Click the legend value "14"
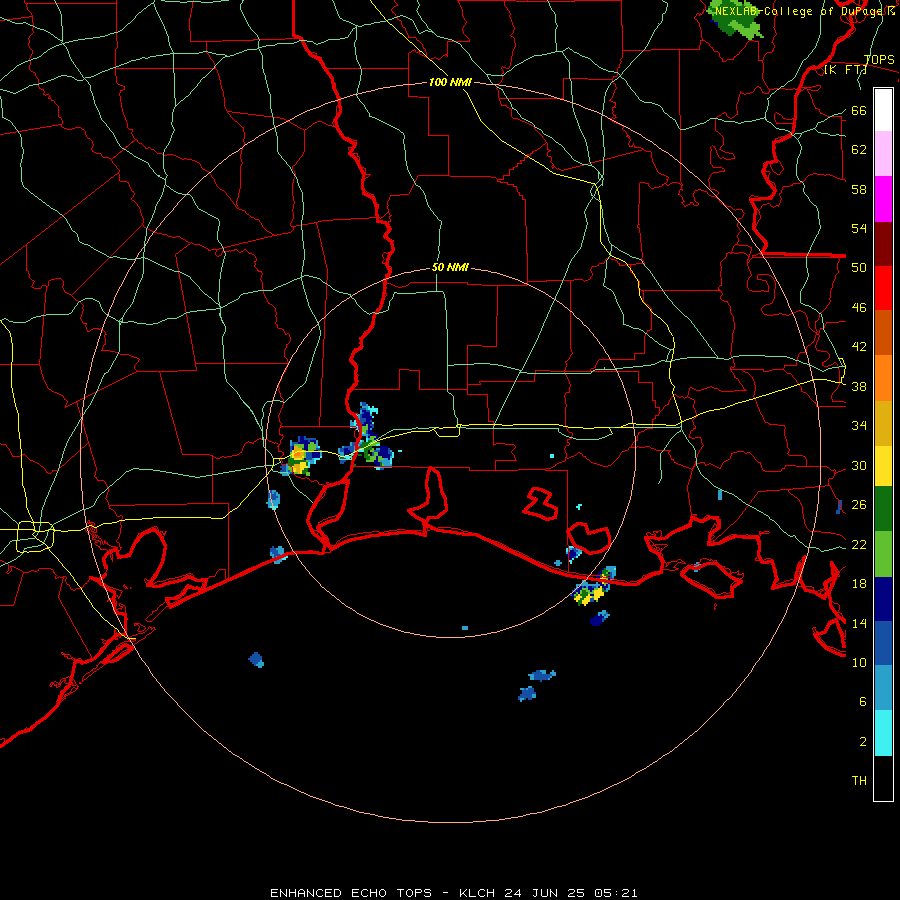This screenshot has width=900, height=900. [x=859, y=623]
